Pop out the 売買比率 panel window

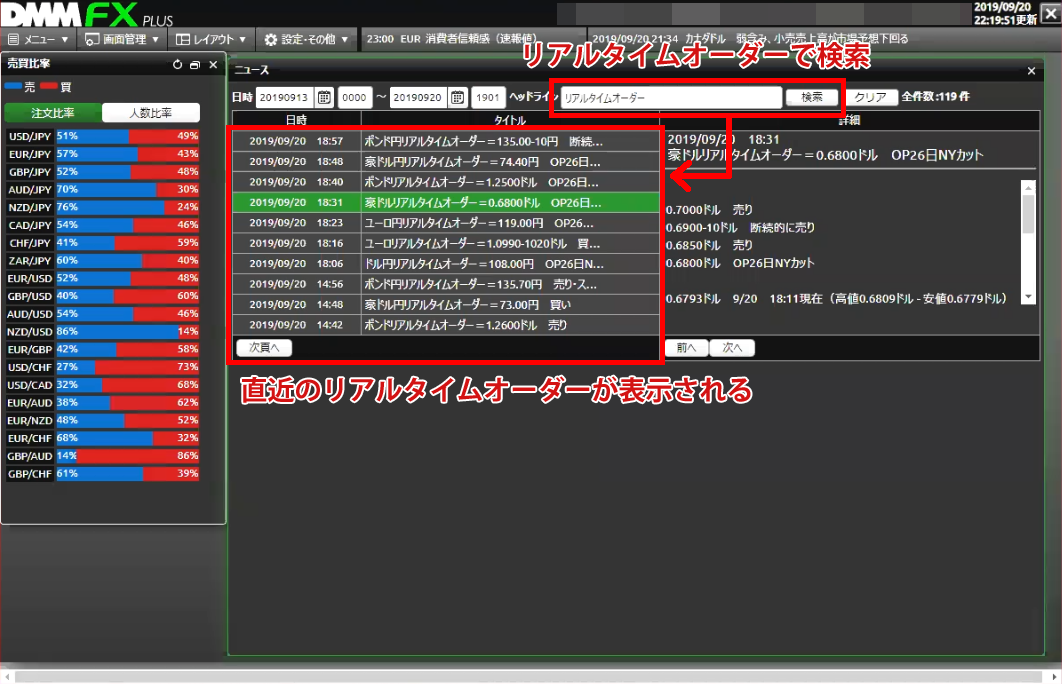(193, 64)
